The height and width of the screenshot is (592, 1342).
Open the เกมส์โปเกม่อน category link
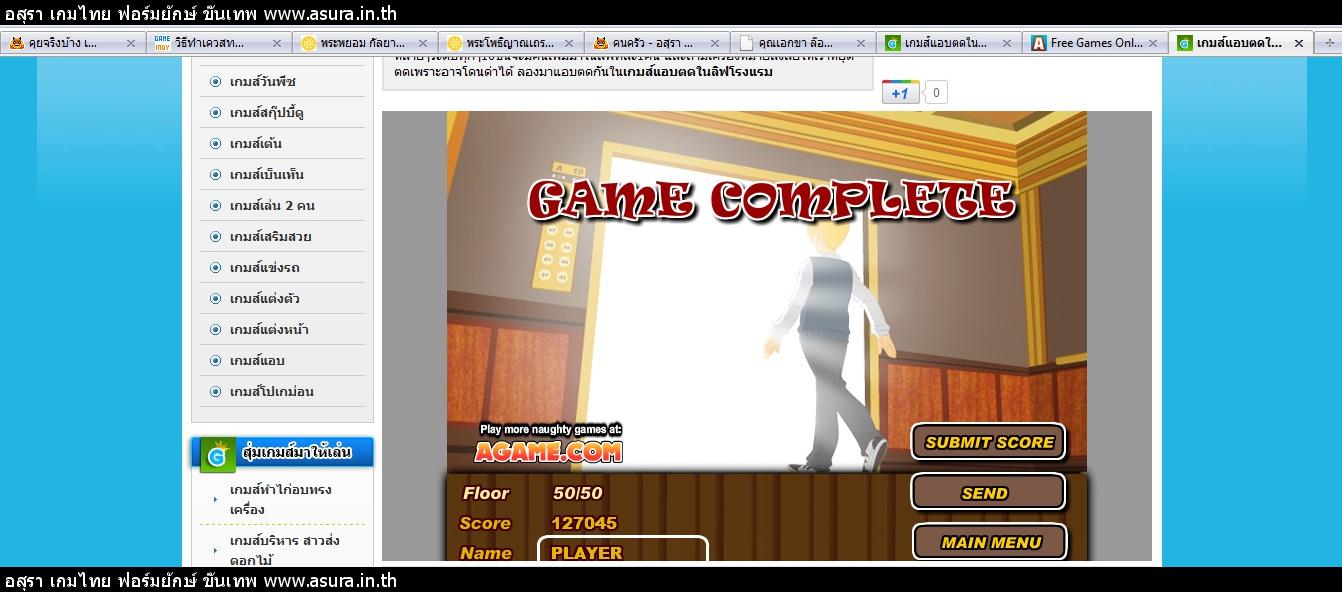(272, 392)
